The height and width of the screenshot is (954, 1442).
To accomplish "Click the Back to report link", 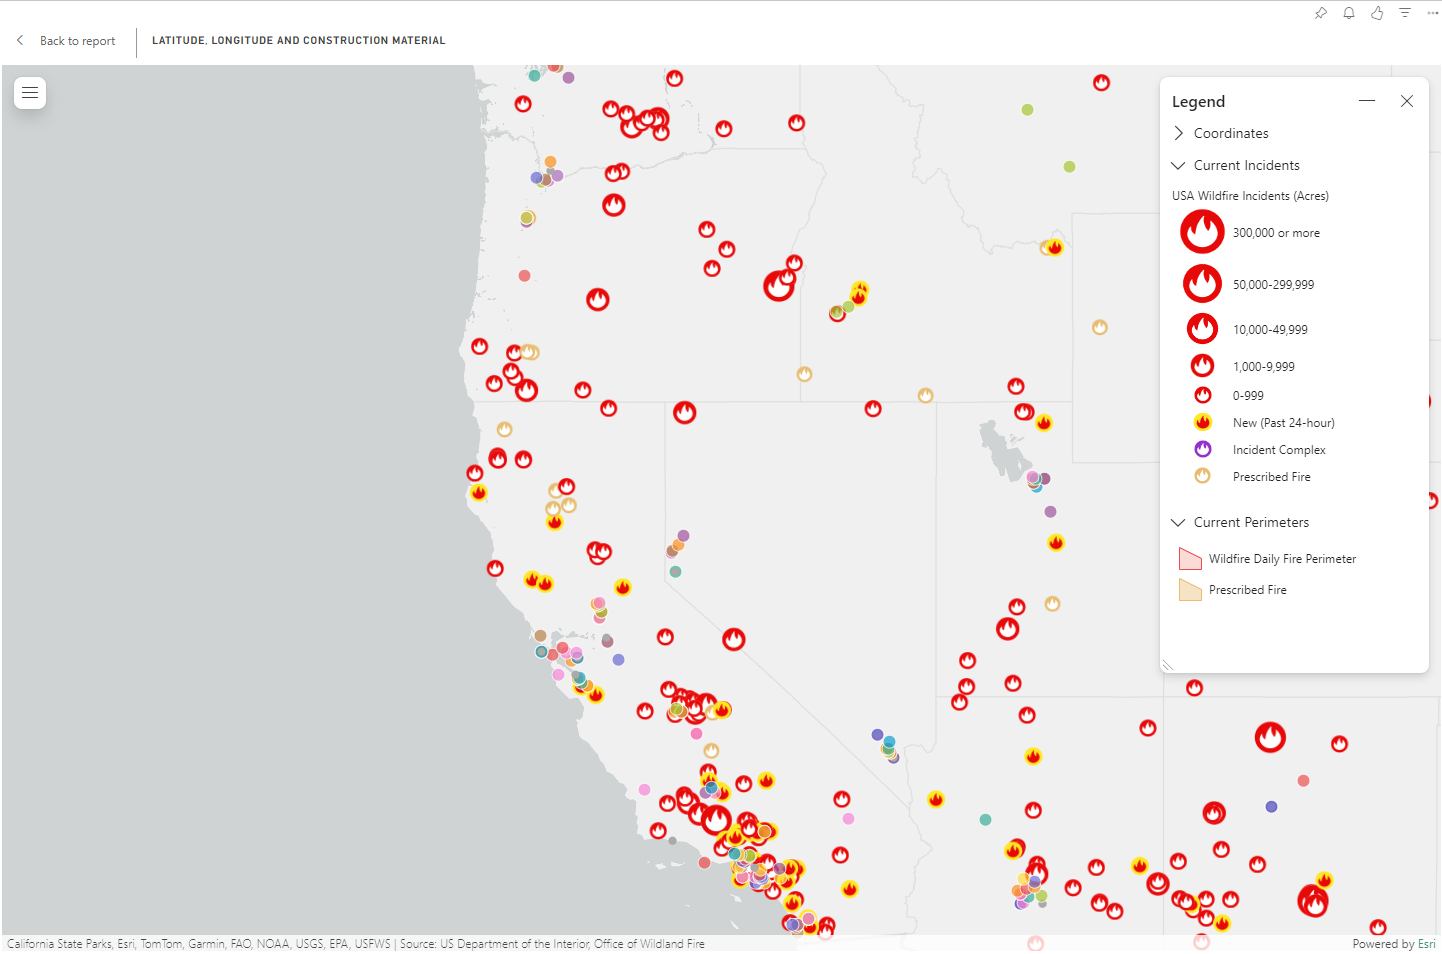I will click(77, 41).
